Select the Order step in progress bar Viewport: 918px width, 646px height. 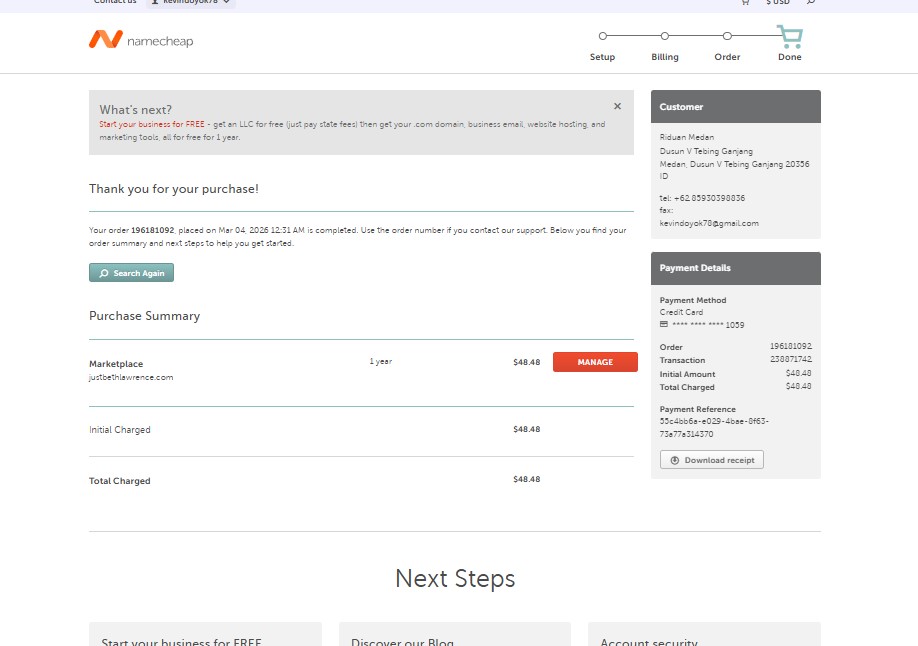coord(727,36)
